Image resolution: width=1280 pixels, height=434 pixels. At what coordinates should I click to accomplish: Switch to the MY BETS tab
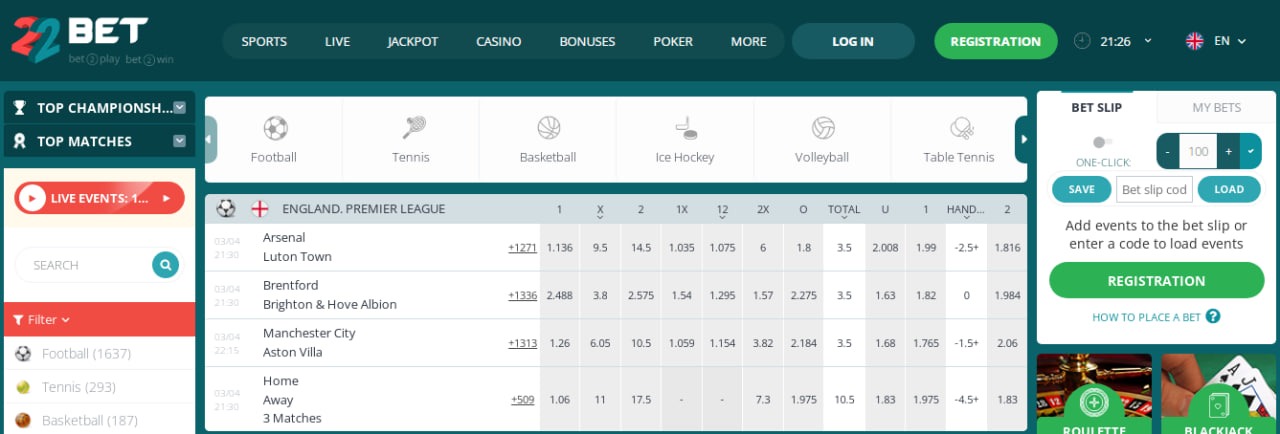pyautogui.click(x=1217, y=107)
